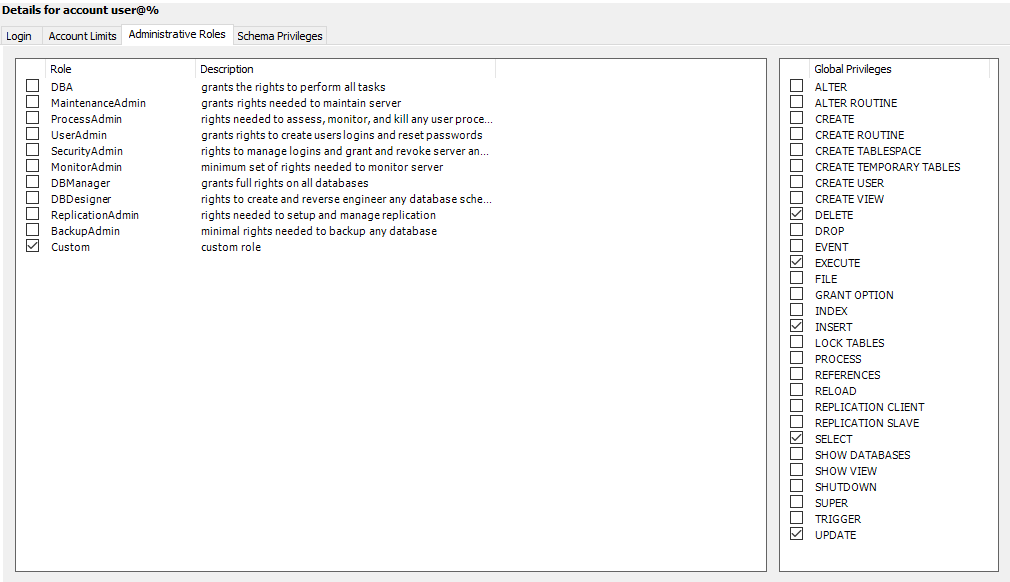The image size is (1010, 582).
Task: Switch to the Login tab
Action: coord(19,36)
